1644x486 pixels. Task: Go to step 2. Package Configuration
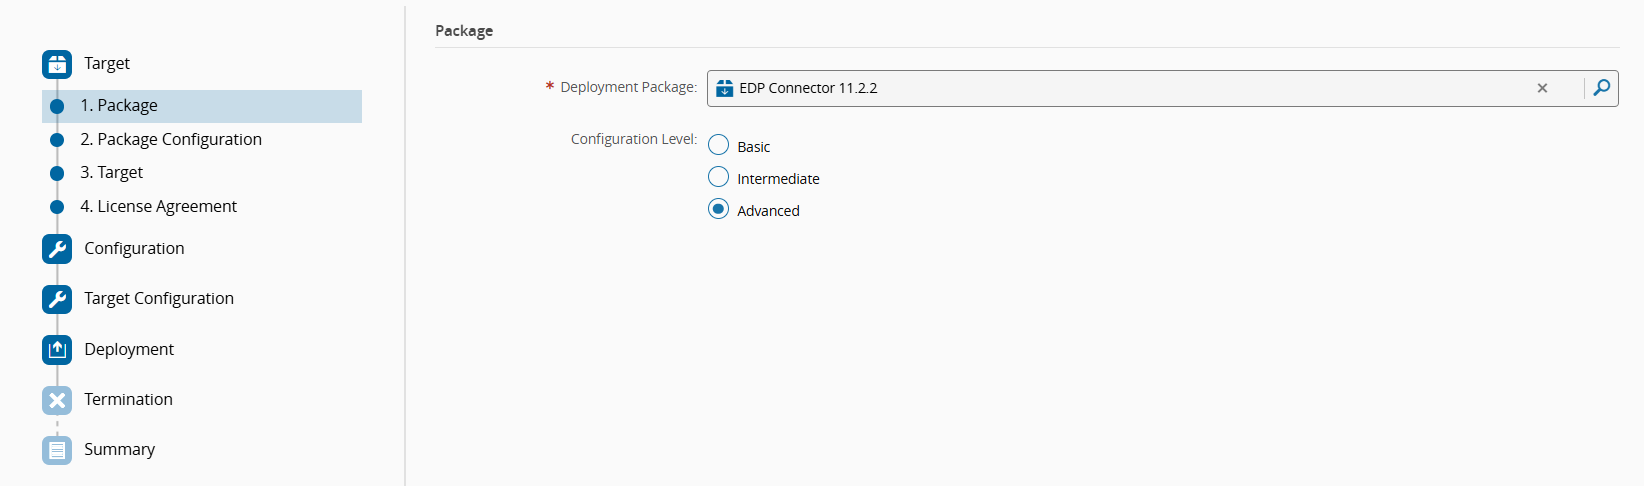[x=171, y=140]
